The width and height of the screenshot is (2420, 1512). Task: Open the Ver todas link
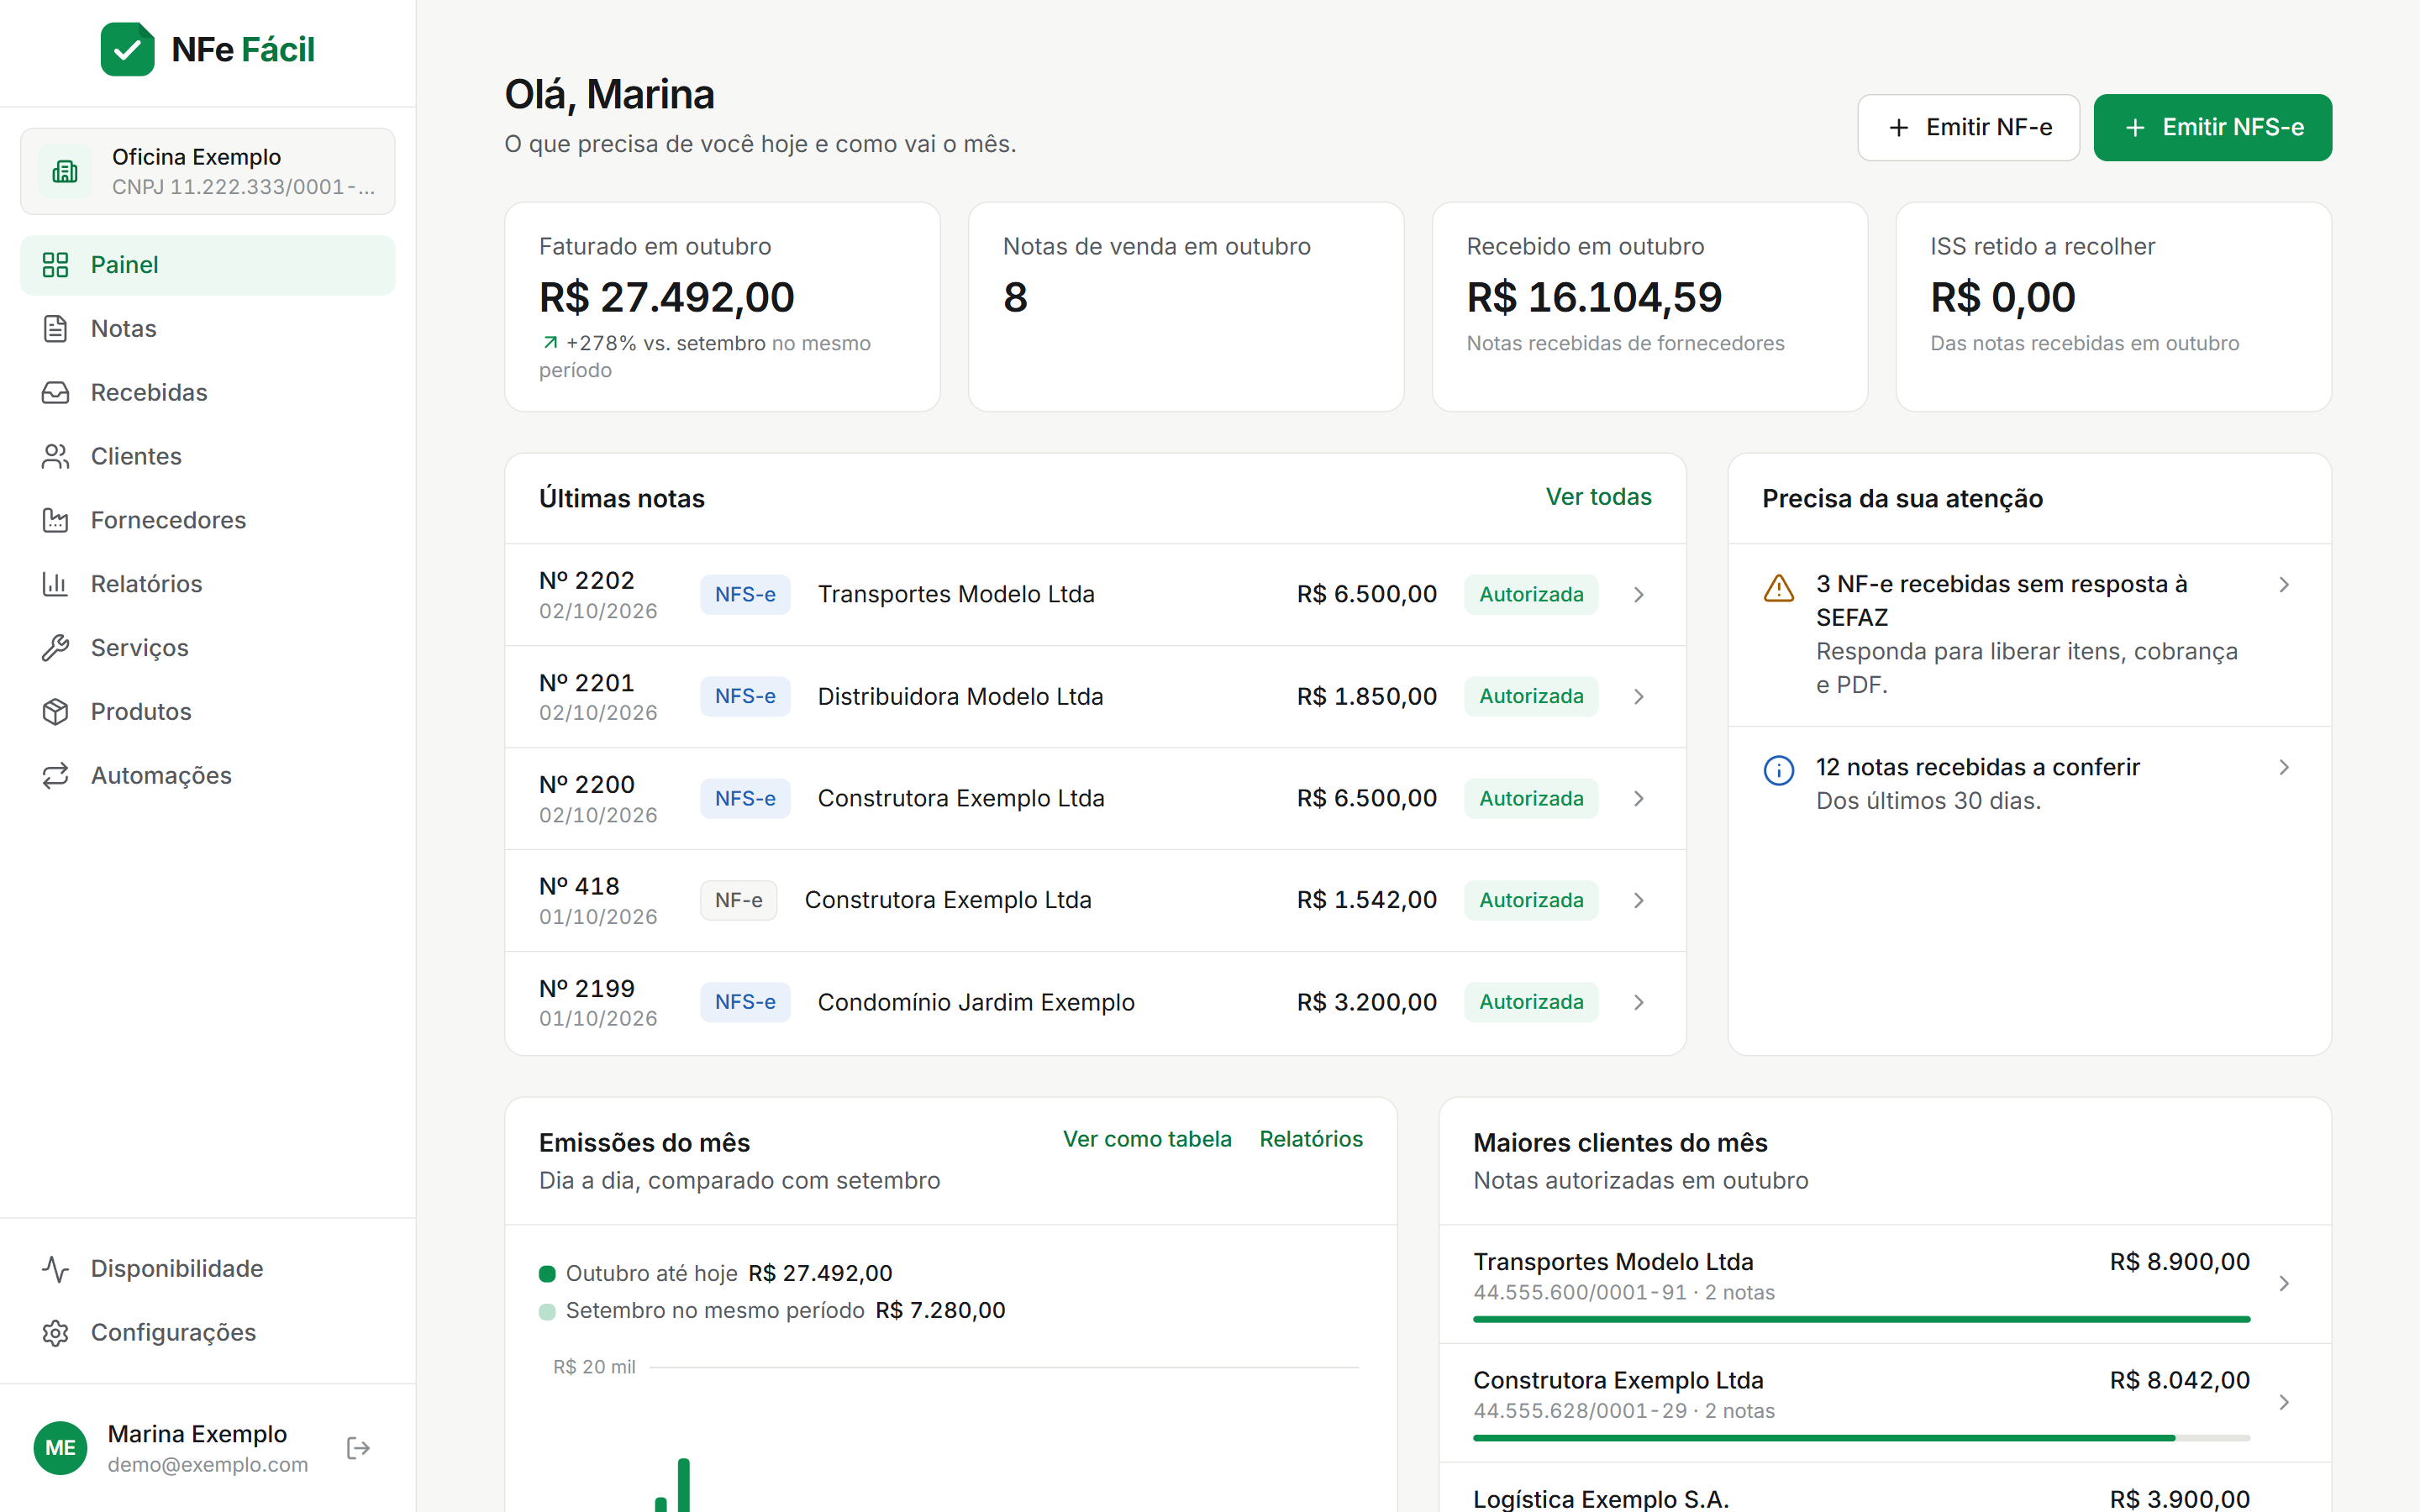tap(1598, 497)
